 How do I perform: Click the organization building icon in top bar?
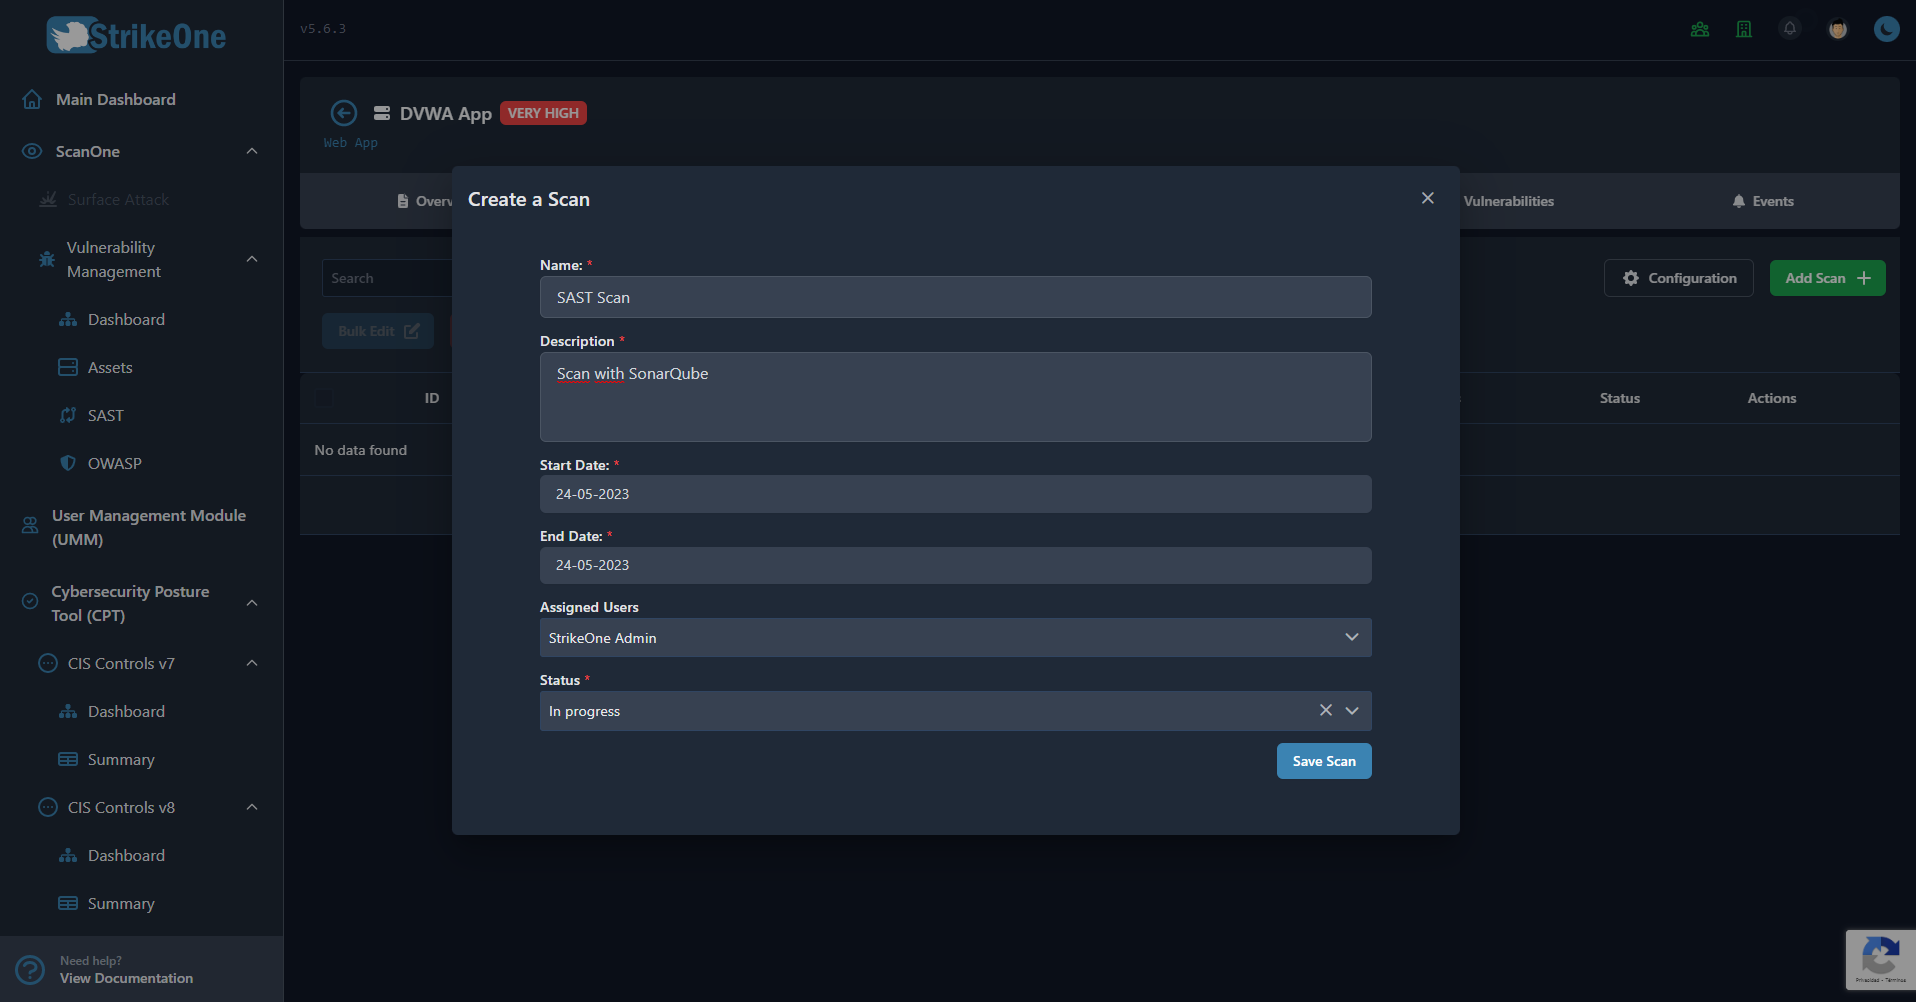1743,29
